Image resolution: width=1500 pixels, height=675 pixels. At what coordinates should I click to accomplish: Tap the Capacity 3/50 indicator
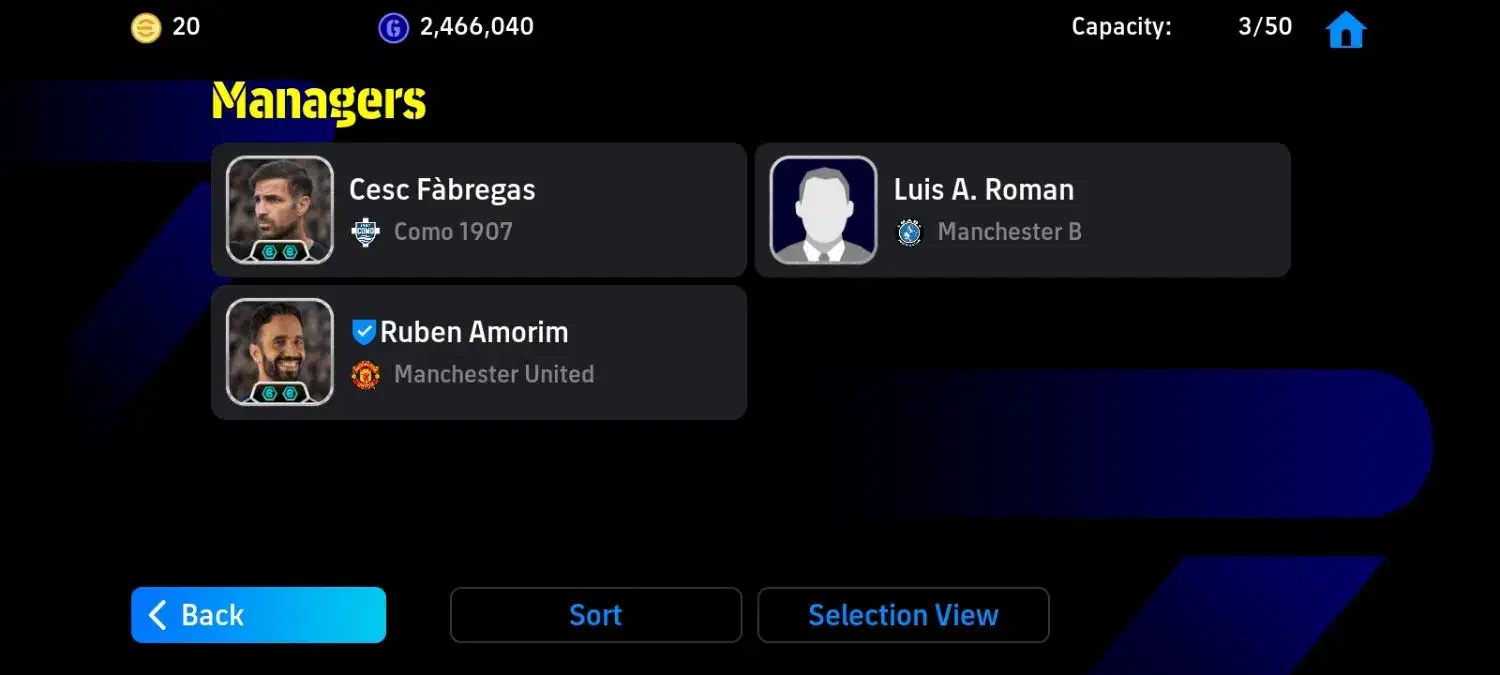point(1182,27)
